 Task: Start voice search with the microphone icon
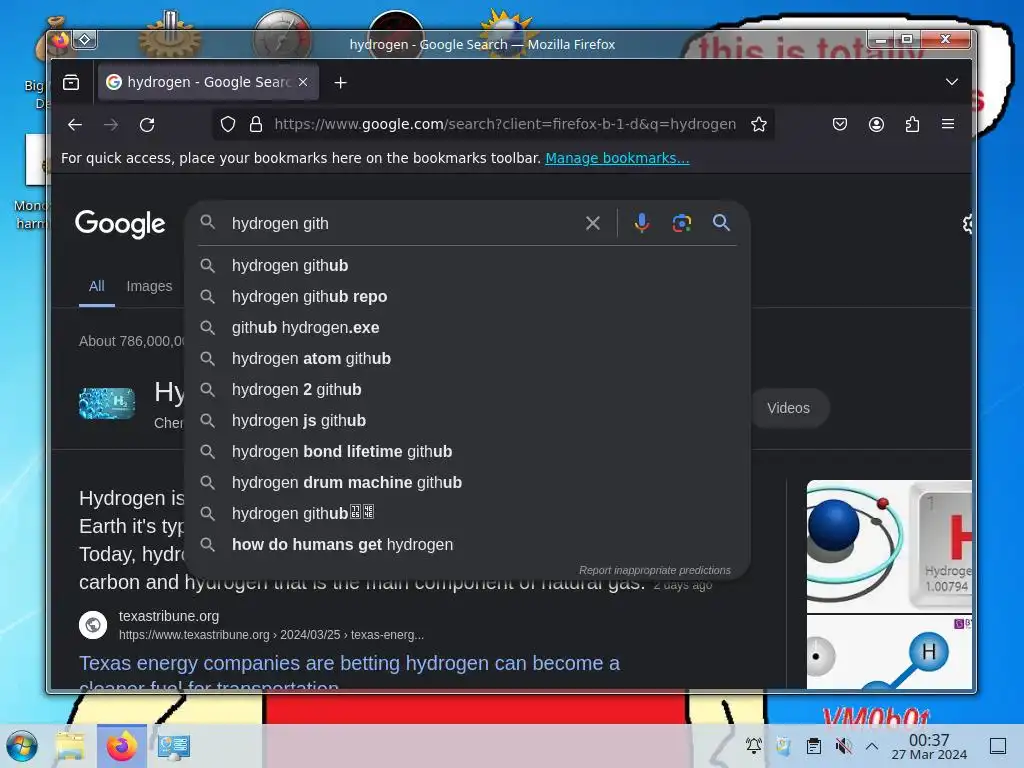pyautogui.click(x=642, y=223)
